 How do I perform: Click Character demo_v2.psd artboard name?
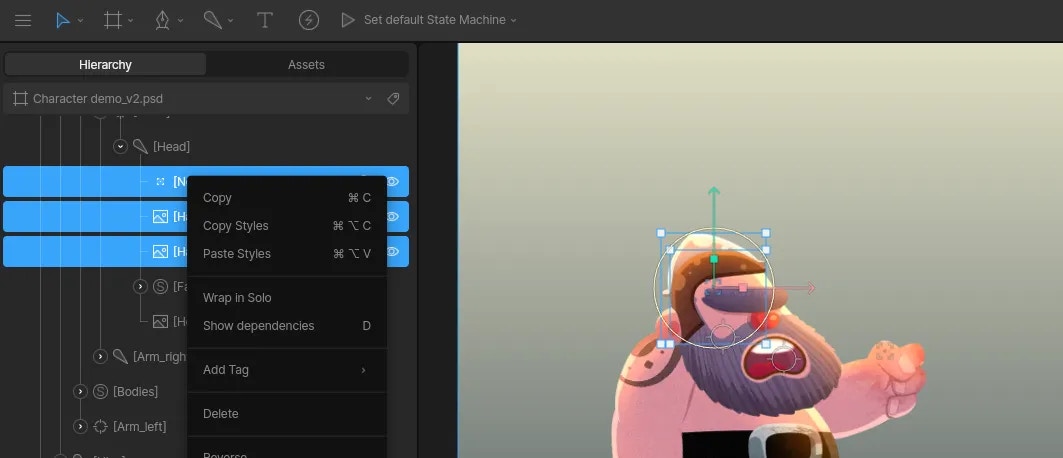coord(98,99)
